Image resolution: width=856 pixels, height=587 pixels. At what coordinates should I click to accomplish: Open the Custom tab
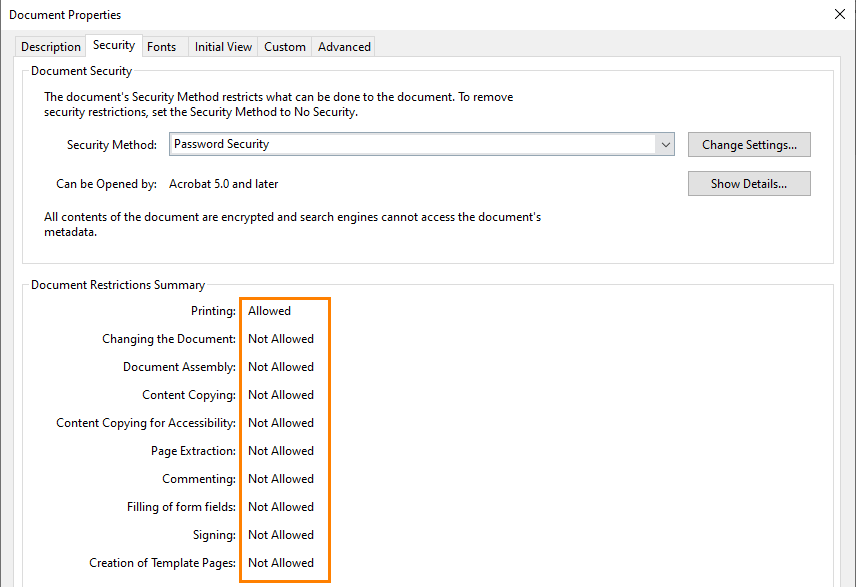coord(285,47)
